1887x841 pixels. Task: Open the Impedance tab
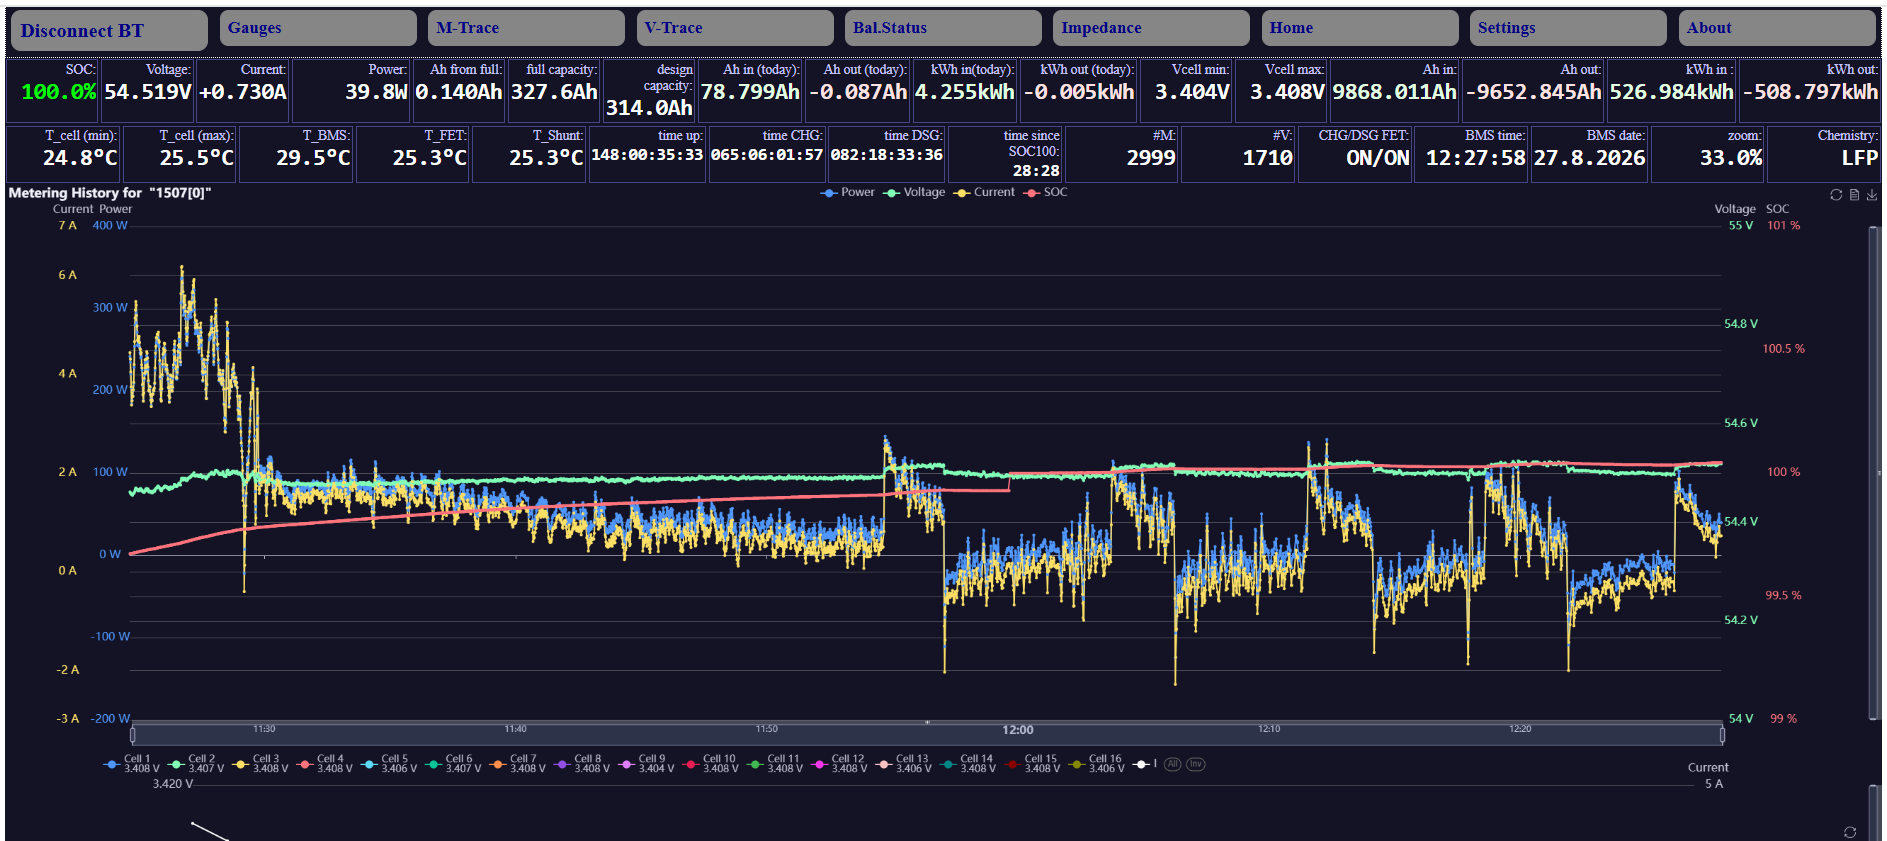tap(1151, 28)
